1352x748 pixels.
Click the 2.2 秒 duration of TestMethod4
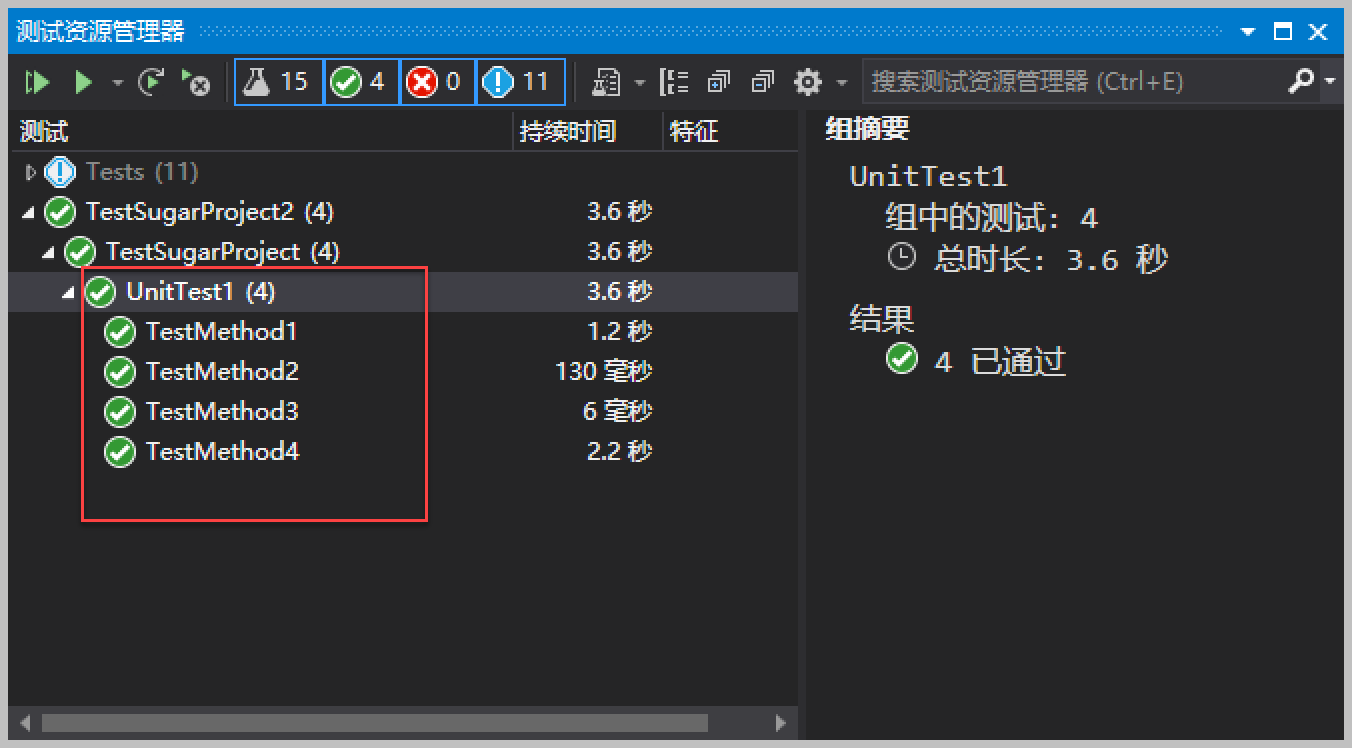click(620, 451)
